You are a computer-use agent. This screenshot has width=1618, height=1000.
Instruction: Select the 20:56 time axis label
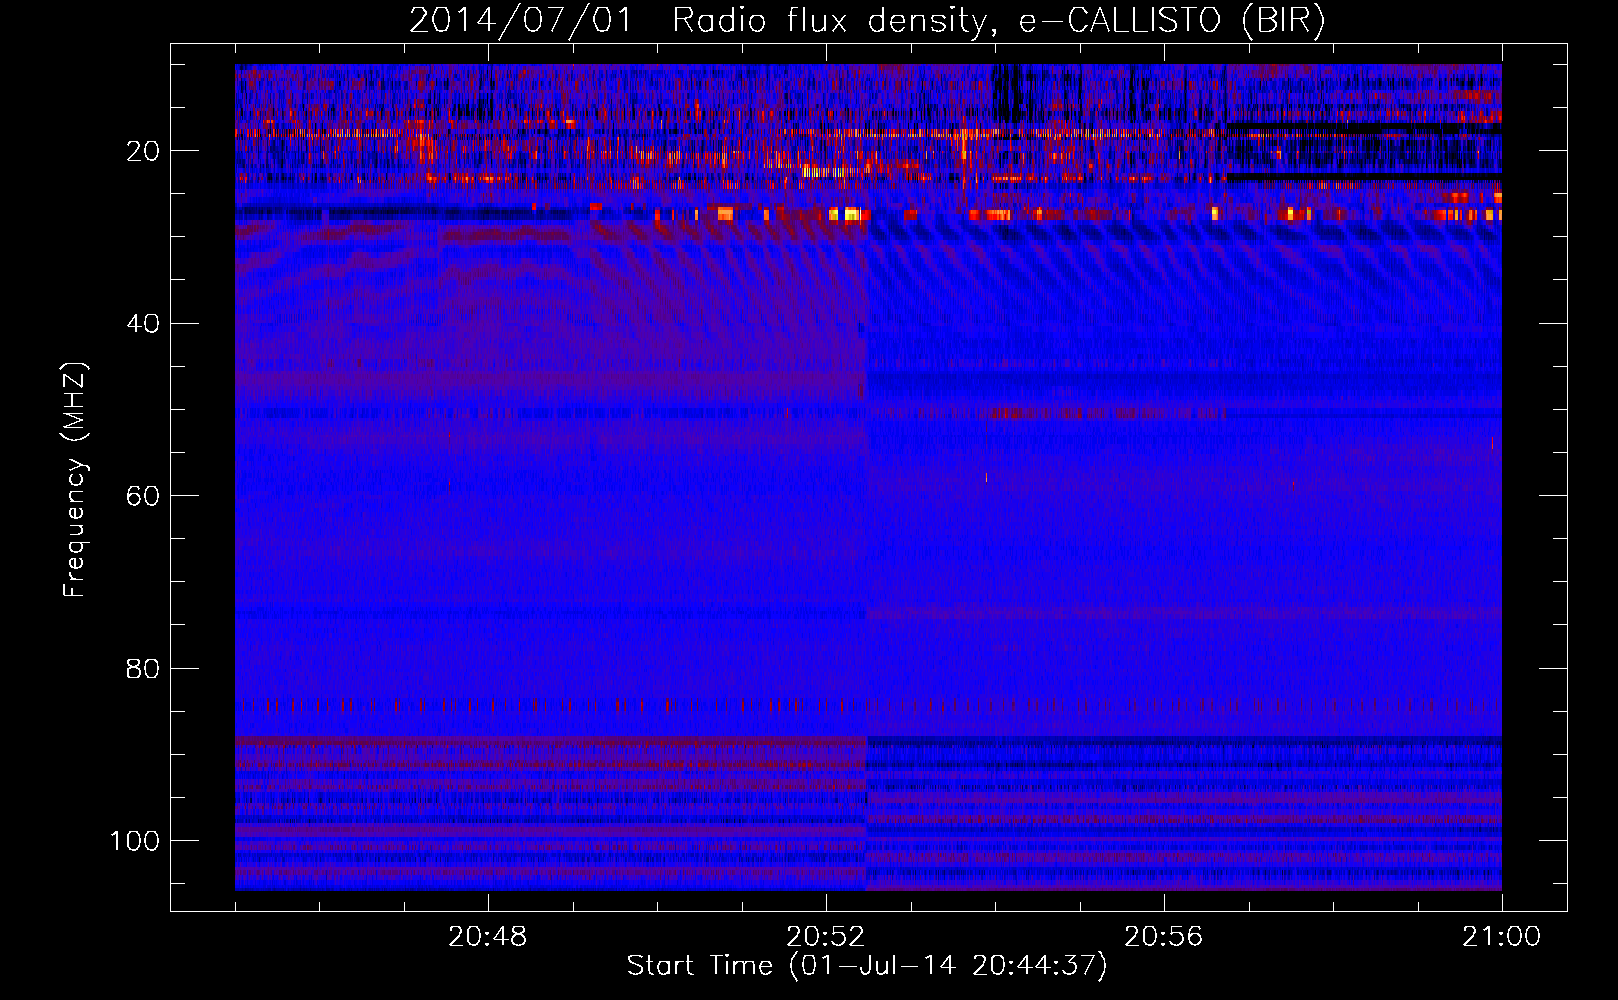(x=1163, y=937)
